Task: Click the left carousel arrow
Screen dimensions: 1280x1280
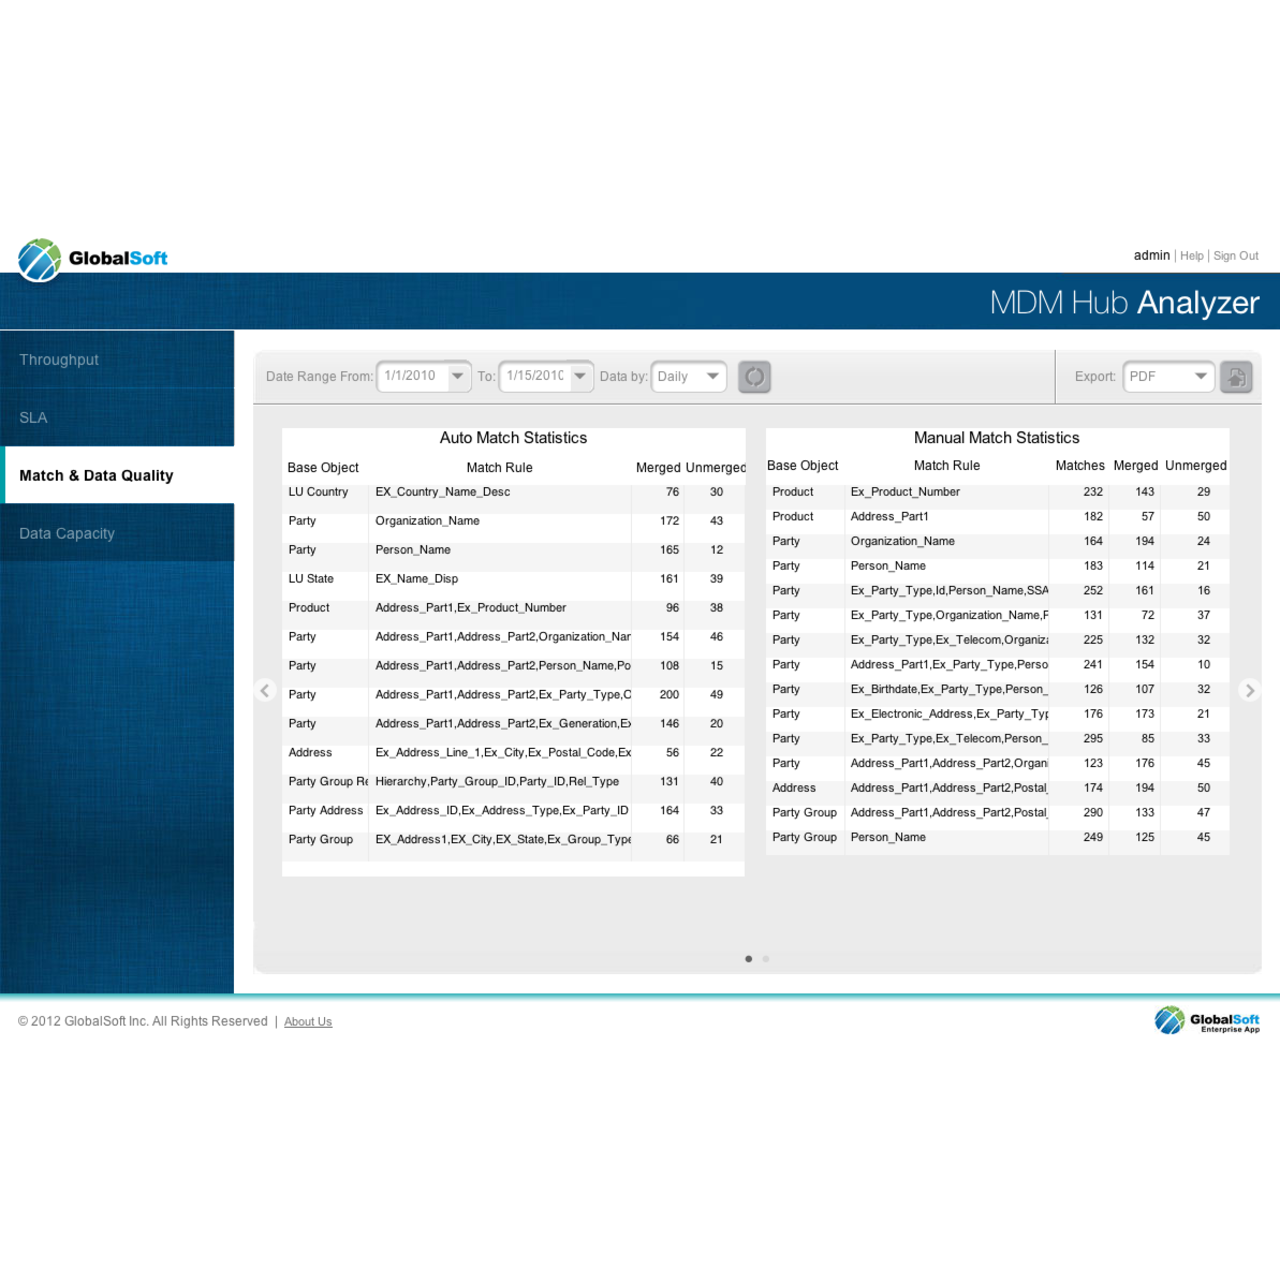Action: click(x=265, y=690)
